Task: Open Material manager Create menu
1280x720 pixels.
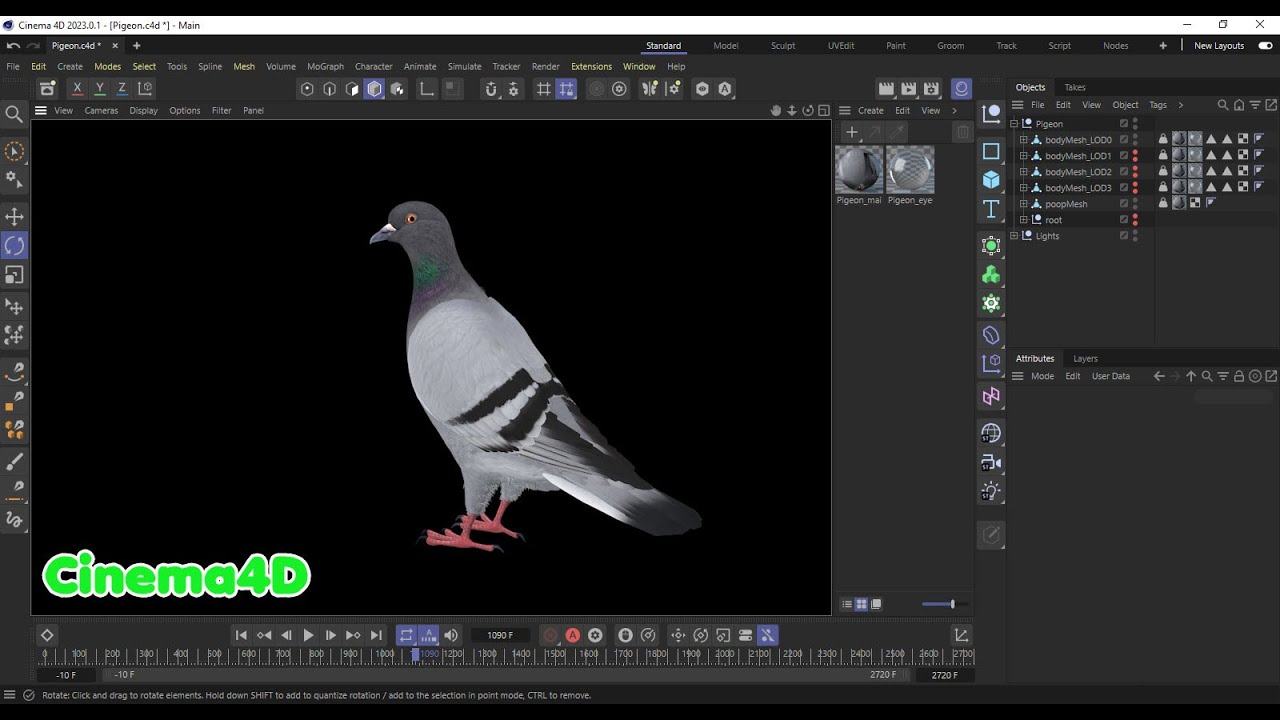Action: [x=871, y=111]
